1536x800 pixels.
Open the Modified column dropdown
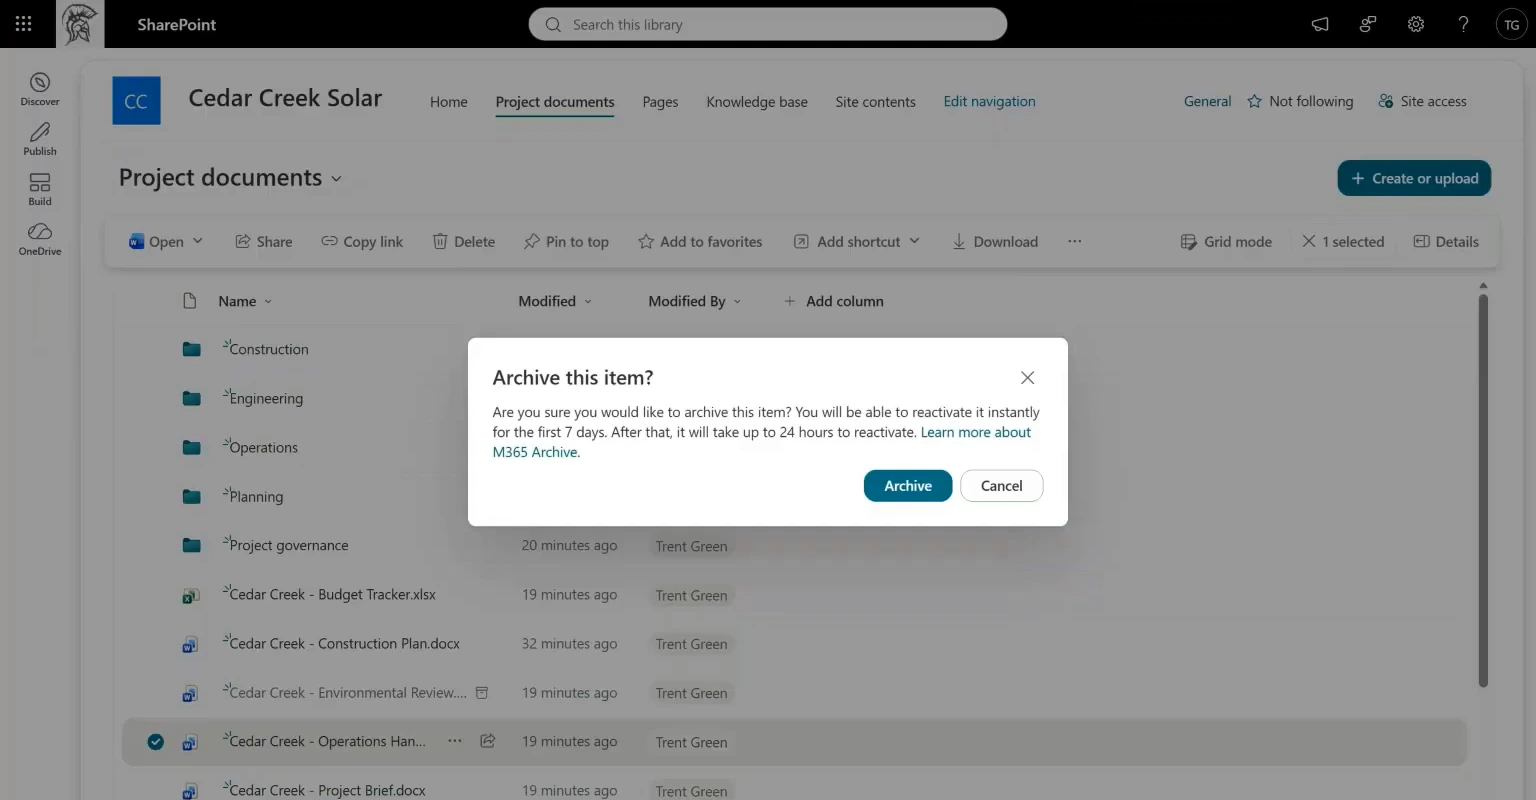click(555, 301)
